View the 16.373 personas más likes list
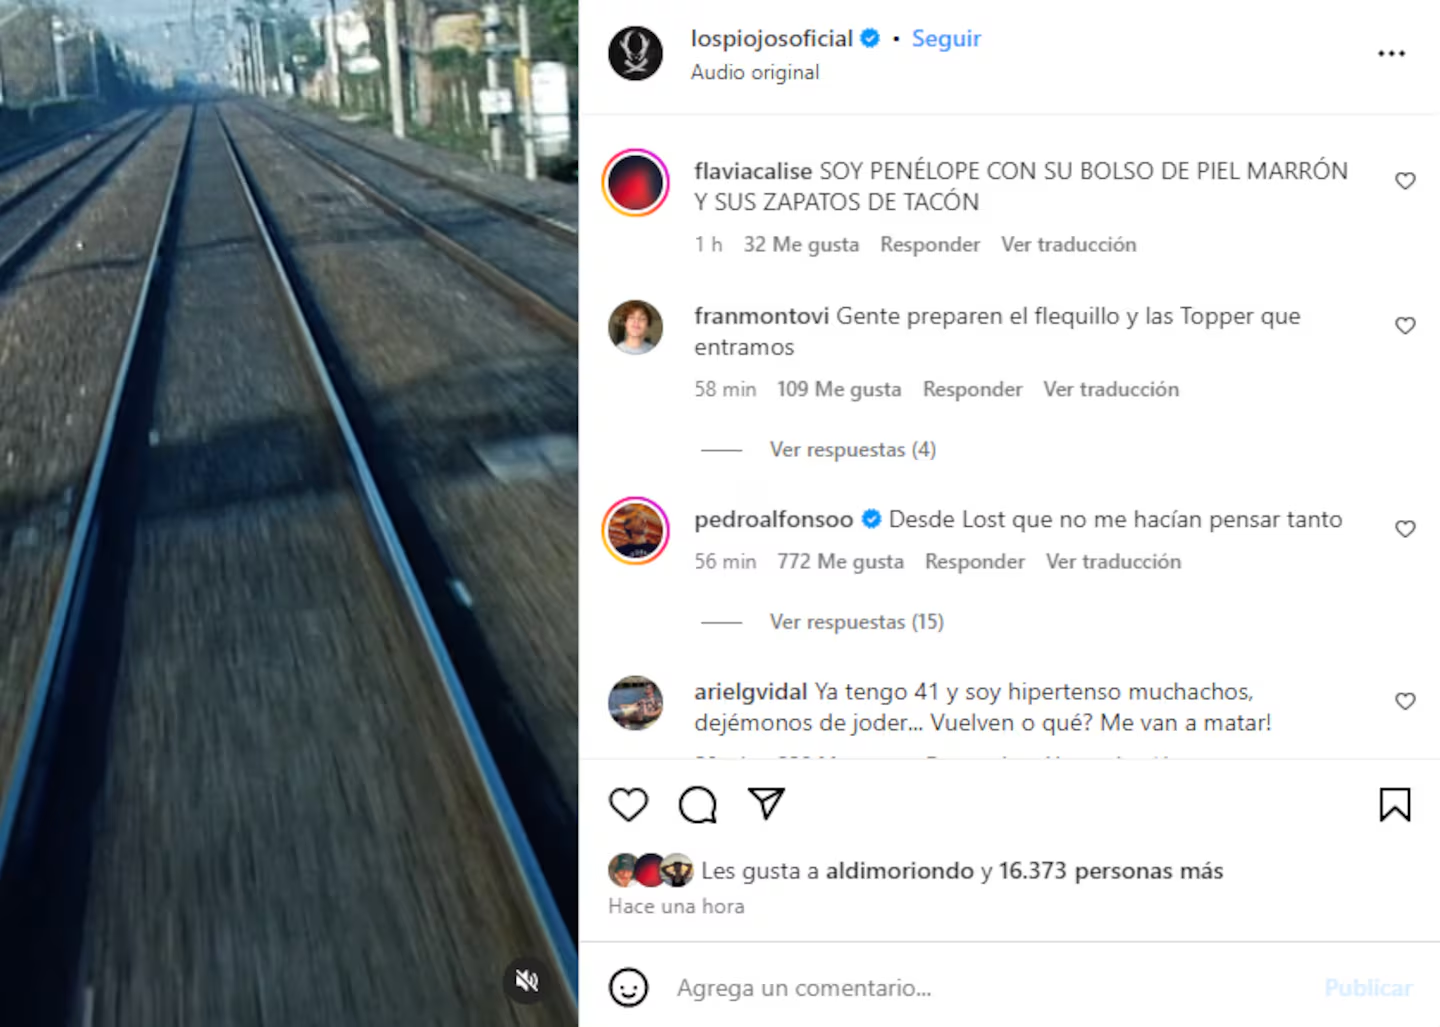The width and height of the screenshot is (1440, 1027). (1110, 871)
